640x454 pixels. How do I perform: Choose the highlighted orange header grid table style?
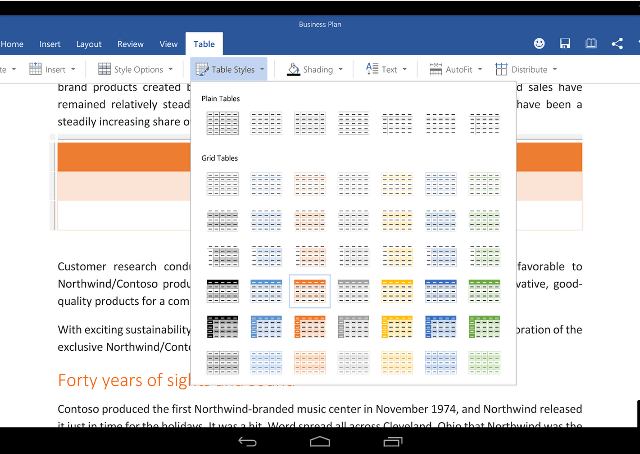coord(309,291)
